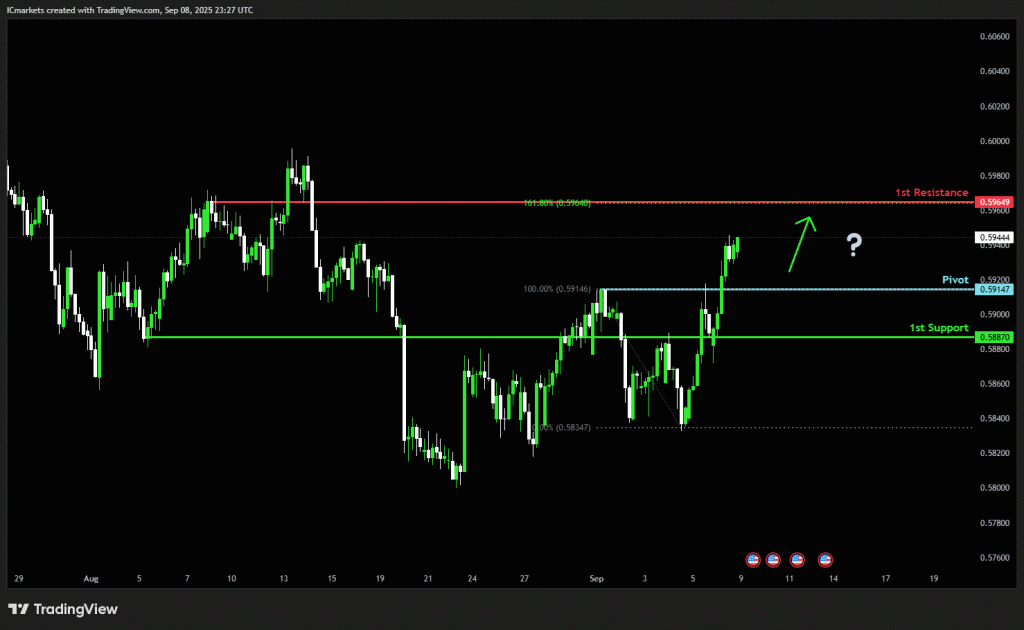Select the 100.00% (0.59146) Fibonacci label
Image resolution: width=1024 pixels, height=630 pixels.
coord(557,289)
